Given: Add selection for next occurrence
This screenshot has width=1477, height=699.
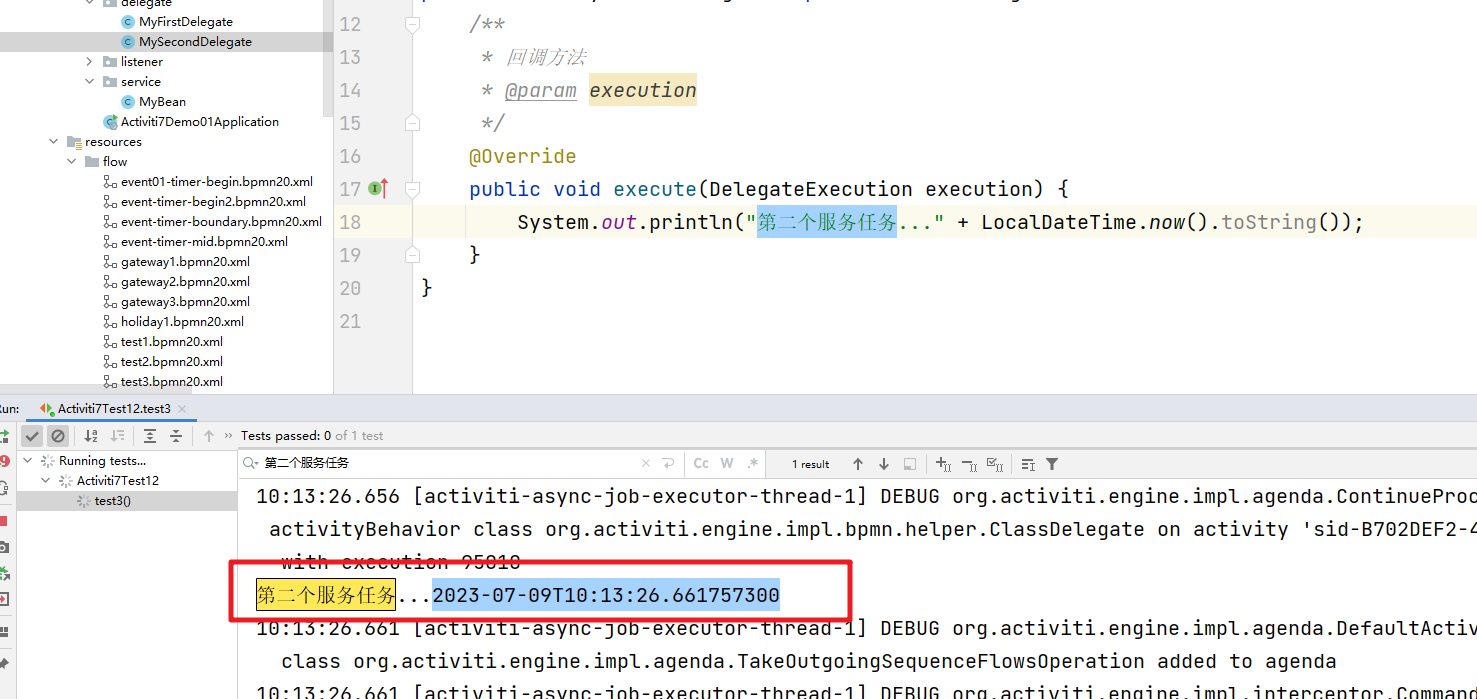Looking at the screenshot, I should 943,464.
